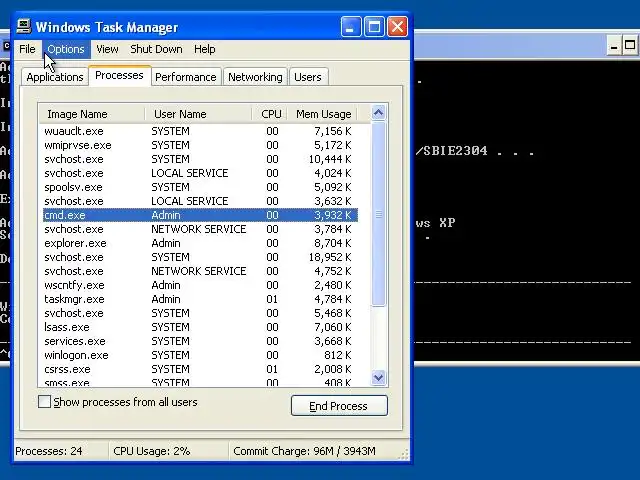Screen dimensions: 640x480
Task: Switch to the Users tab
Action: pyautogui.click(x=308, y=77)
